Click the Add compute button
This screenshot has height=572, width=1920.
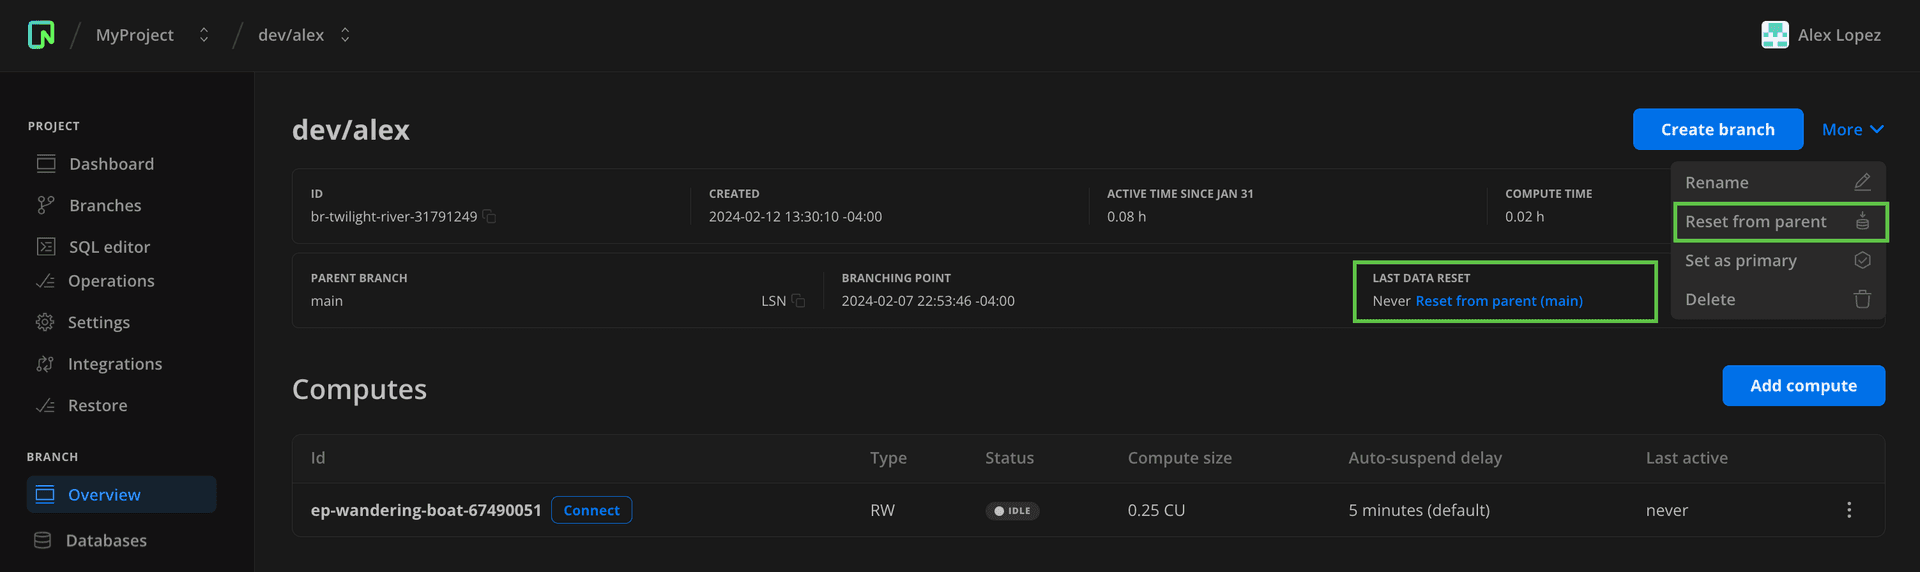click(x=1802, y=386)
